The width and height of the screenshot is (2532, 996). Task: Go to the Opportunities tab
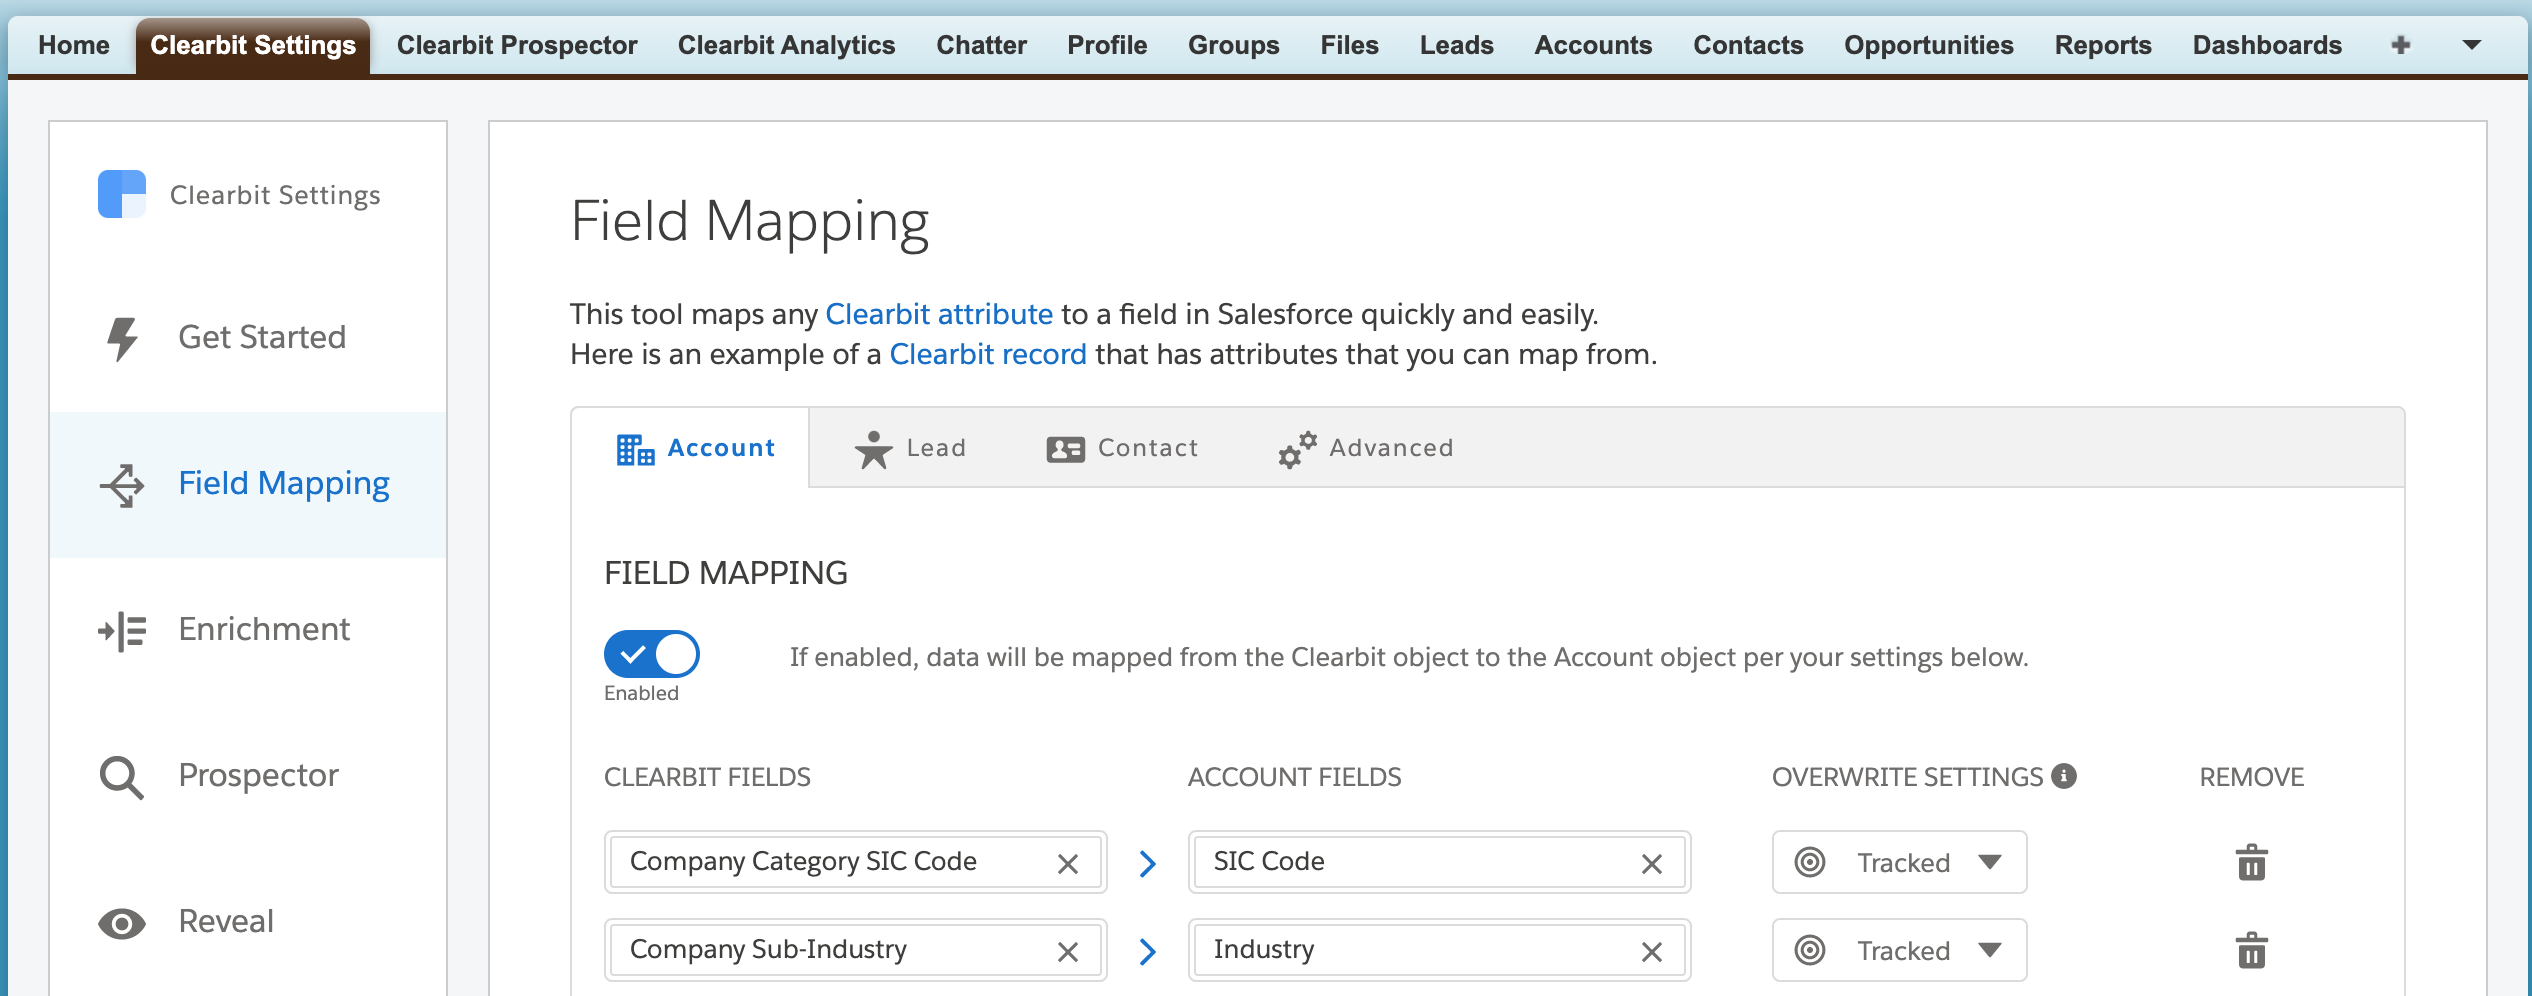1929,45
